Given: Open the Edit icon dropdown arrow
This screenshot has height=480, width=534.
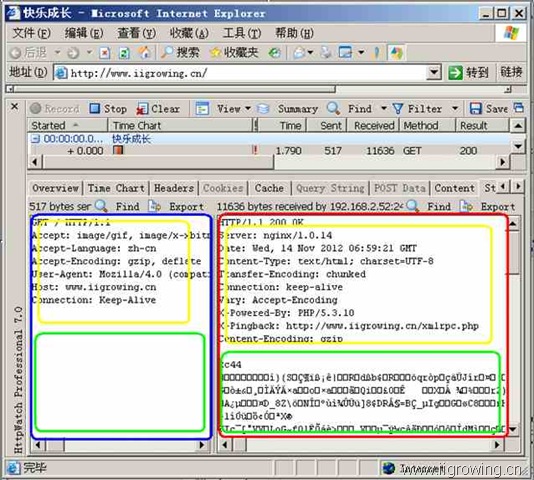Looking at the screenshot, I should coord(361,52).
